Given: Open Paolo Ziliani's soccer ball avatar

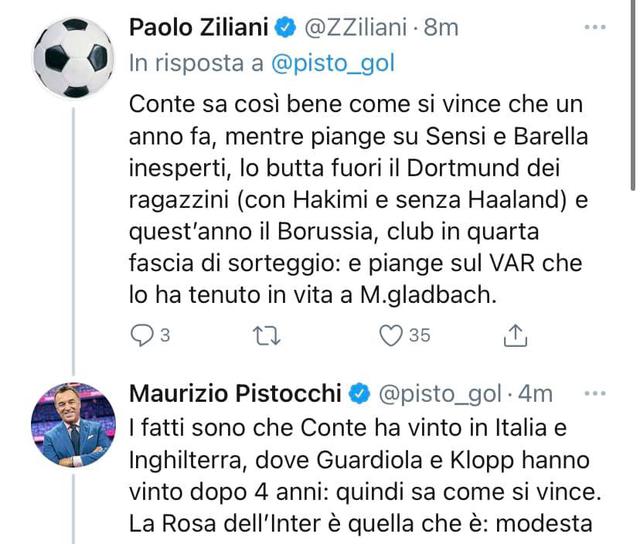Looking at the screenshot, I should click(73, 58).
